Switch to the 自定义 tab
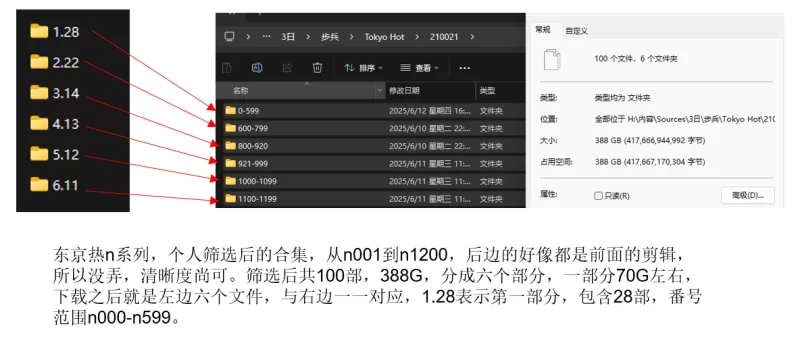 click(577, 31)
